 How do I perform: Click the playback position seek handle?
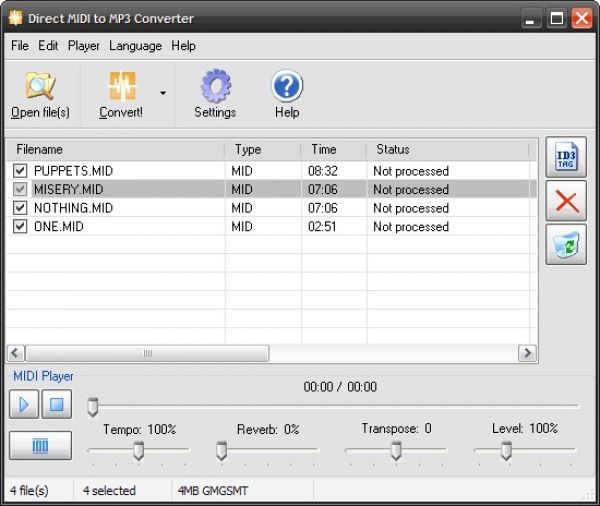coord(93,407)
